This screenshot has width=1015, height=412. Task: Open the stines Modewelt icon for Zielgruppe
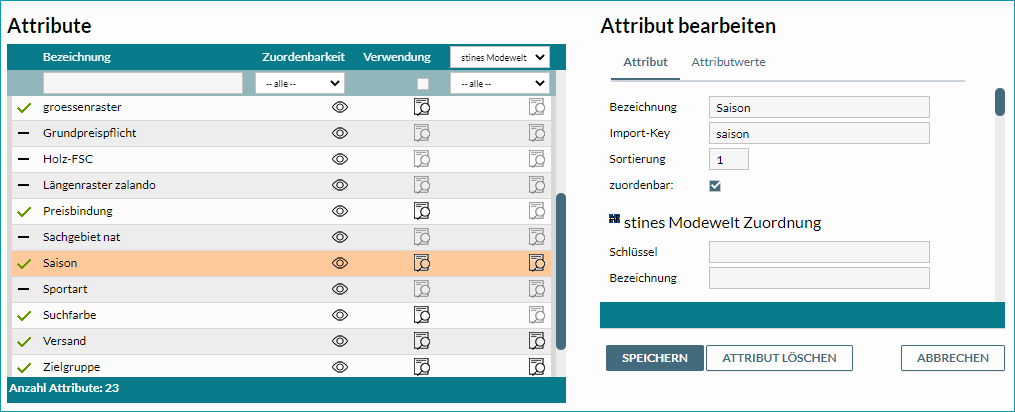(x=537, y=367)
